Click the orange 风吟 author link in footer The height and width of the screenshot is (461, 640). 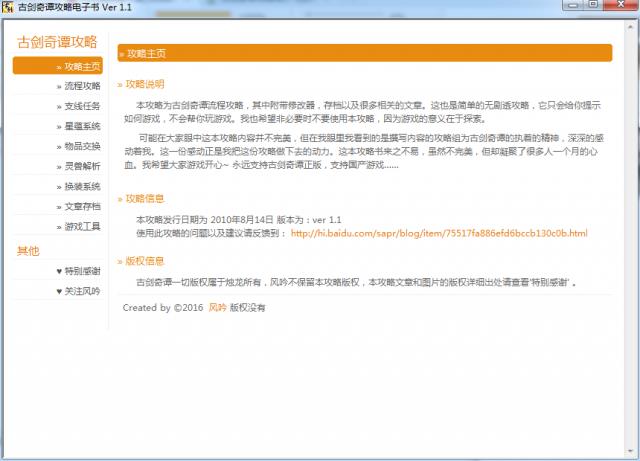pyautogui.click(x=217, y=307)
